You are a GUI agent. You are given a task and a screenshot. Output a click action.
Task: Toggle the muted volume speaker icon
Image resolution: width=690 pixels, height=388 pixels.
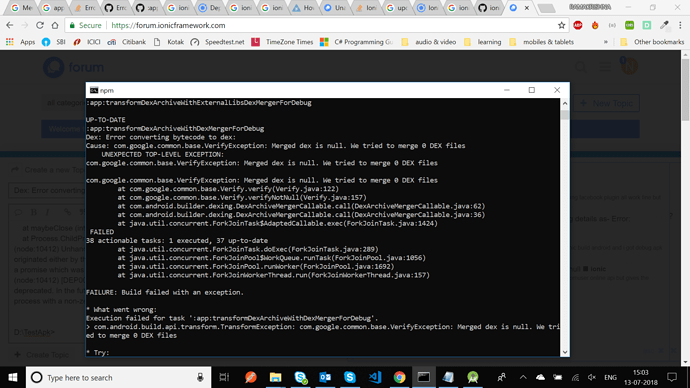pyautogui.click(x=592, y=377)
